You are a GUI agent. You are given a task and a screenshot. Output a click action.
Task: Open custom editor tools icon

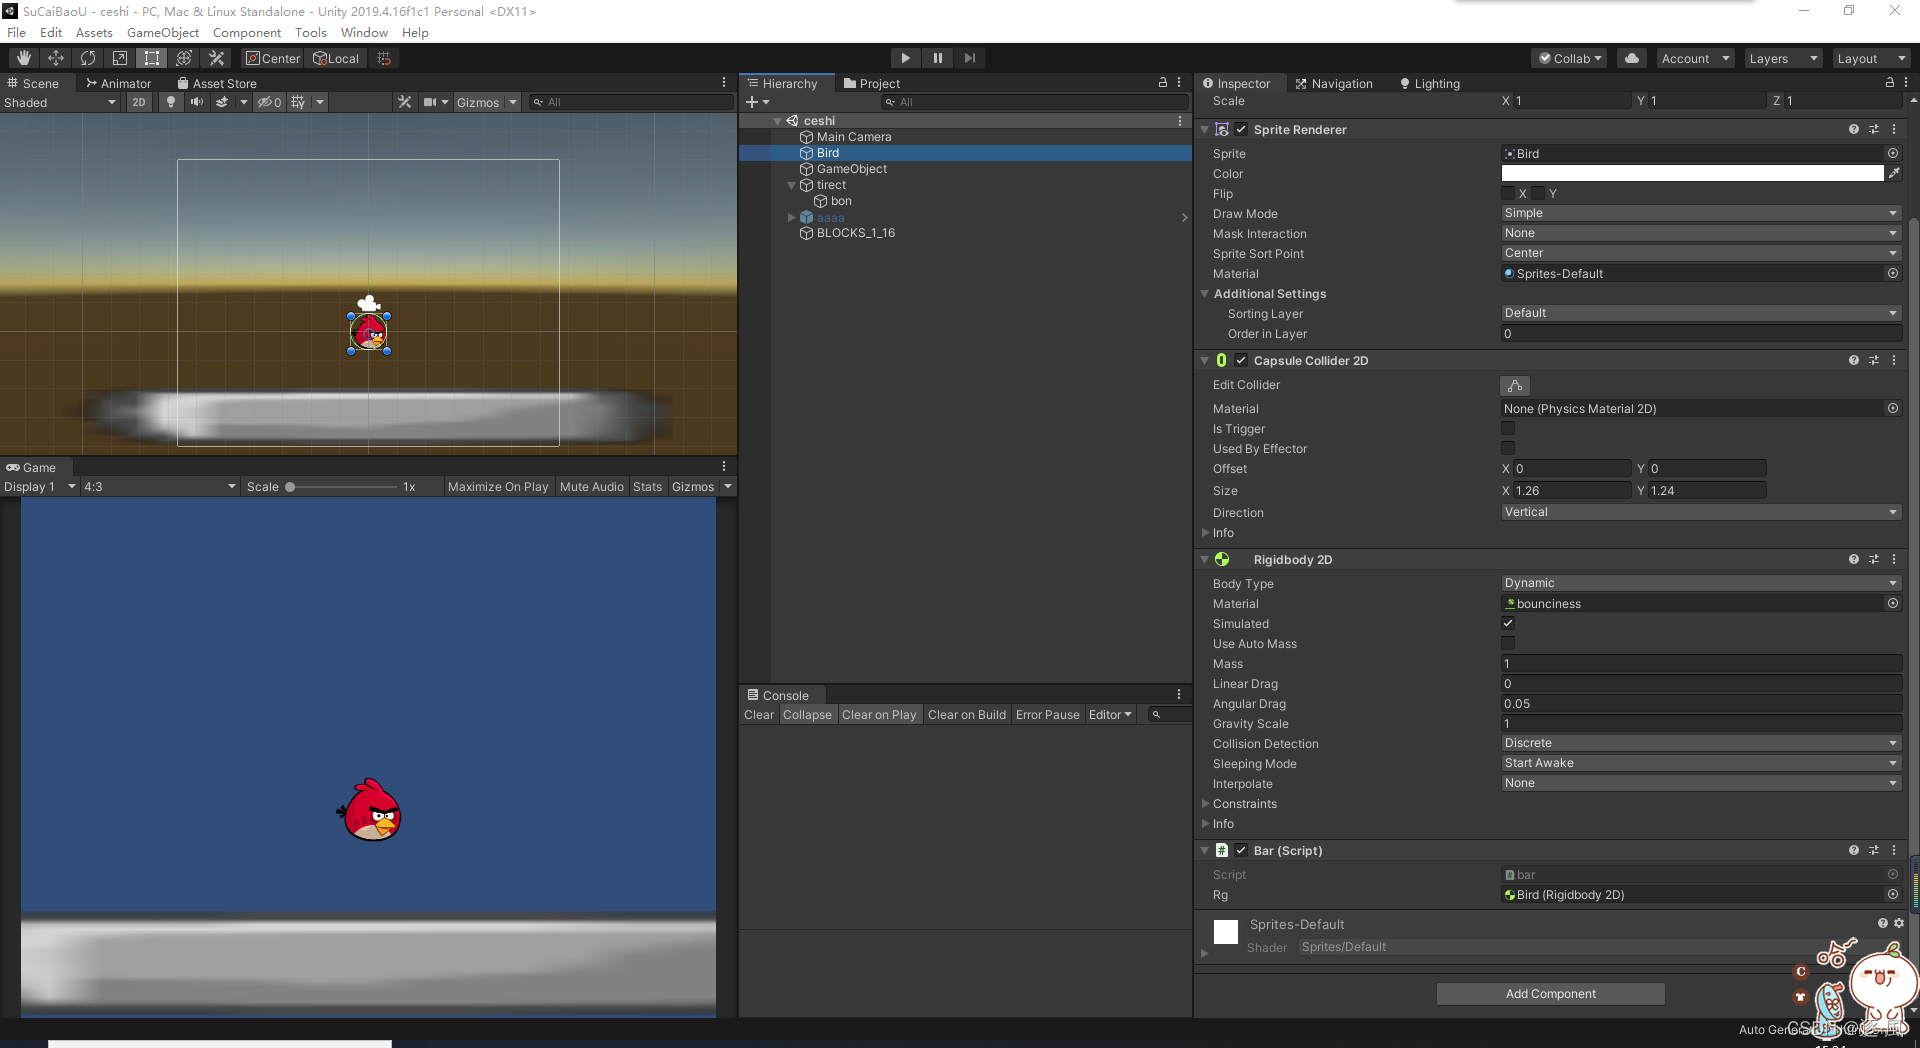tap(216, 58)
